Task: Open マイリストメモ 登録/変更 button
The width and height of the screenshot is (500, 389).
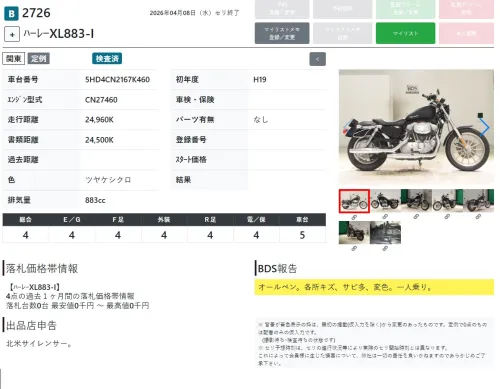Action: pos(282,33)
